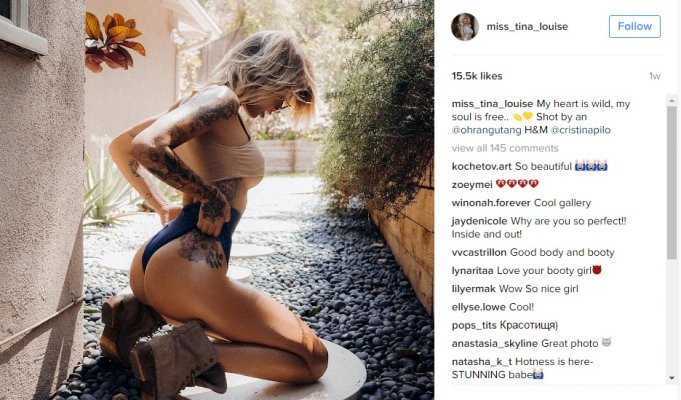Open vvcastrillon commenter profile
This screenshot has height=400, width=681.
point(479,252)
